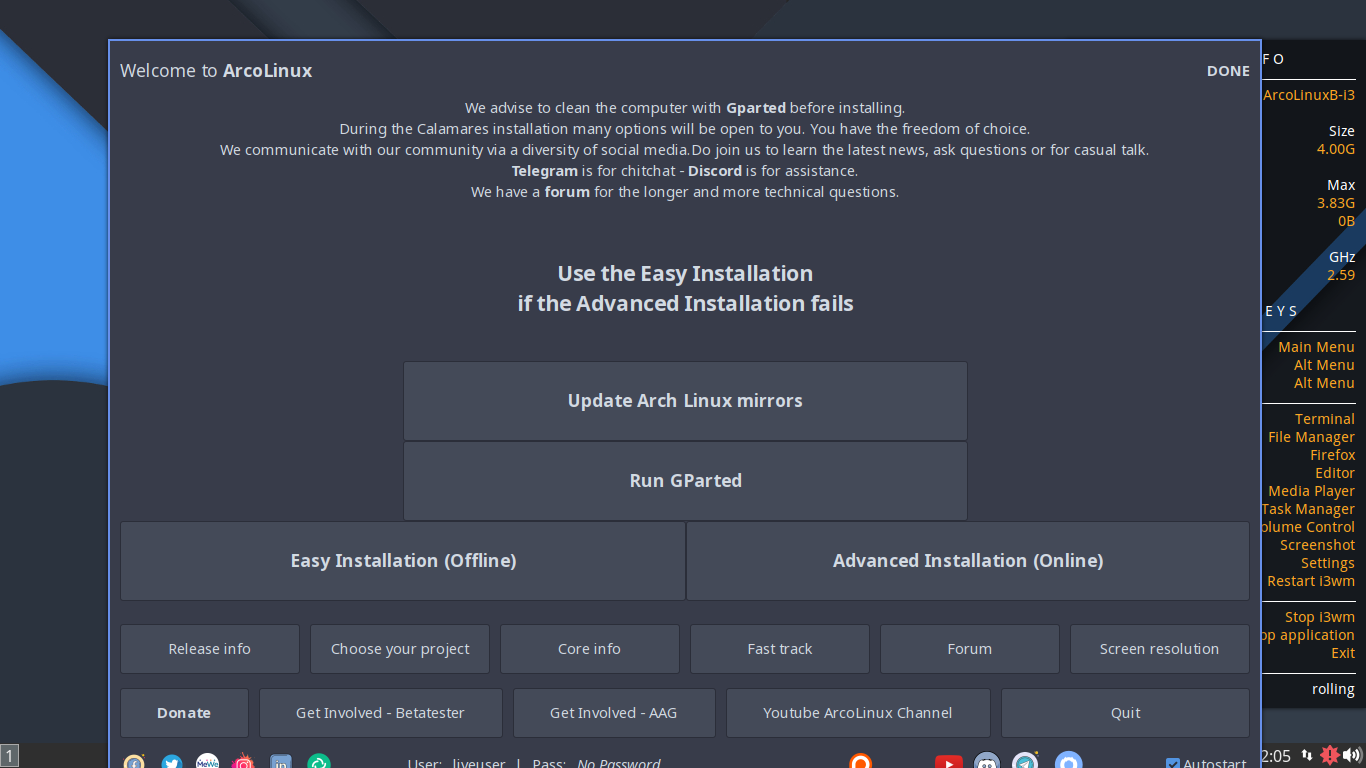This screenshot has width=1366, height=768.
Task: Start Advanced Installation (Online)
Action: [968, 561]
